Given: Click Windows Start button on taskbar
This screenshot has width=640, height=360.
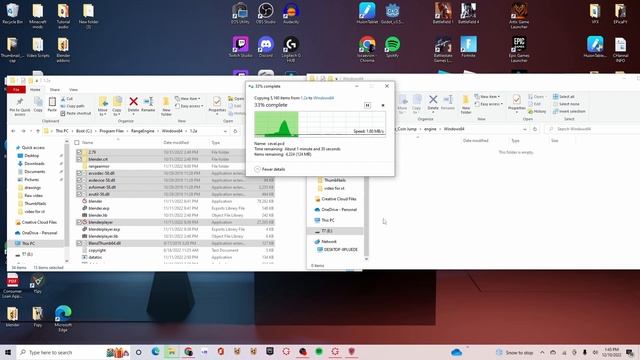Looking at the screenshot, I should pos(8,352).
